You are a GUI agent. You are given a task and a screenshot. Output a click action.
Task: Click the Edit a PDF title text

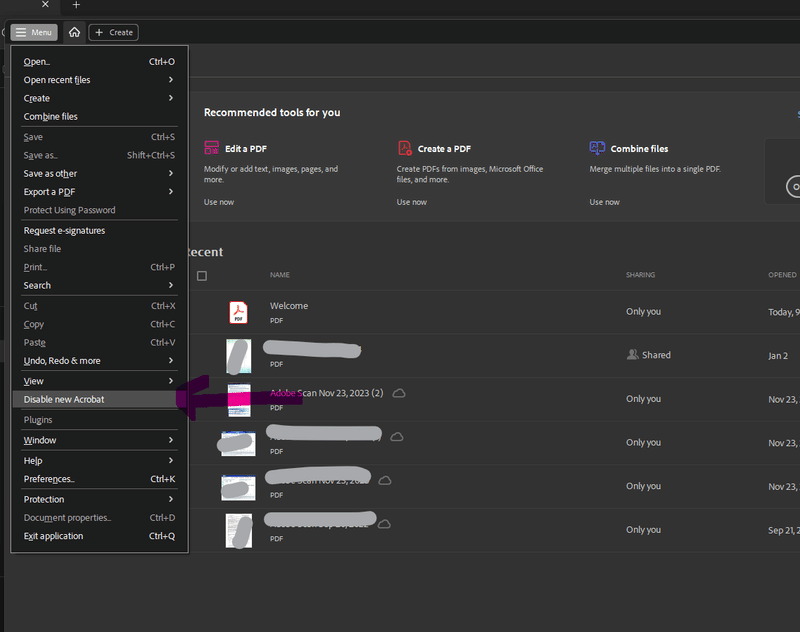[x=246, y=149]
